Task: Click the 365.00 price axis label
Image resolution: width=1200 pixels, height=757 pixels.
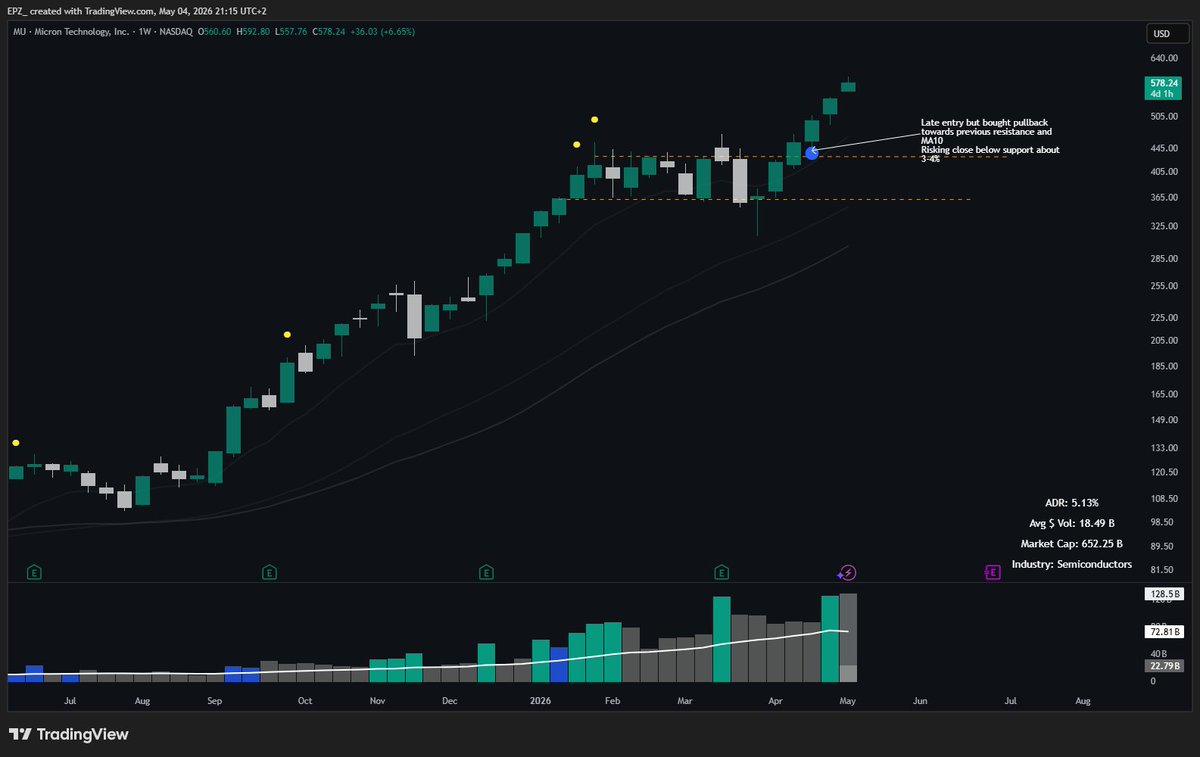Action: [x=1165, y=197]
